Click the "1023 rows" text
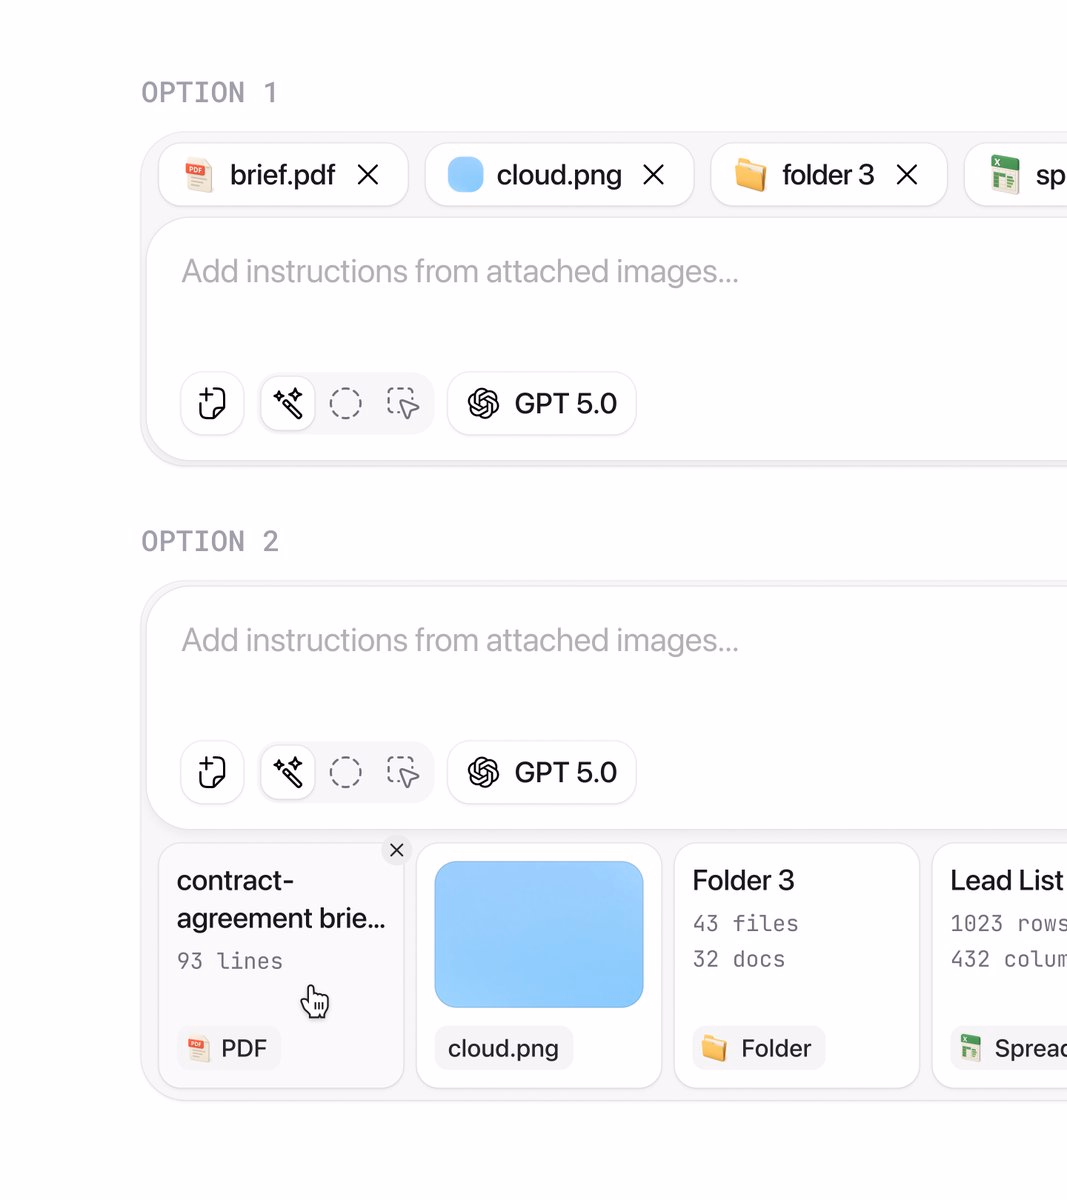The width and height of the screenshot is (1067, 1200). coord(1009,924)
